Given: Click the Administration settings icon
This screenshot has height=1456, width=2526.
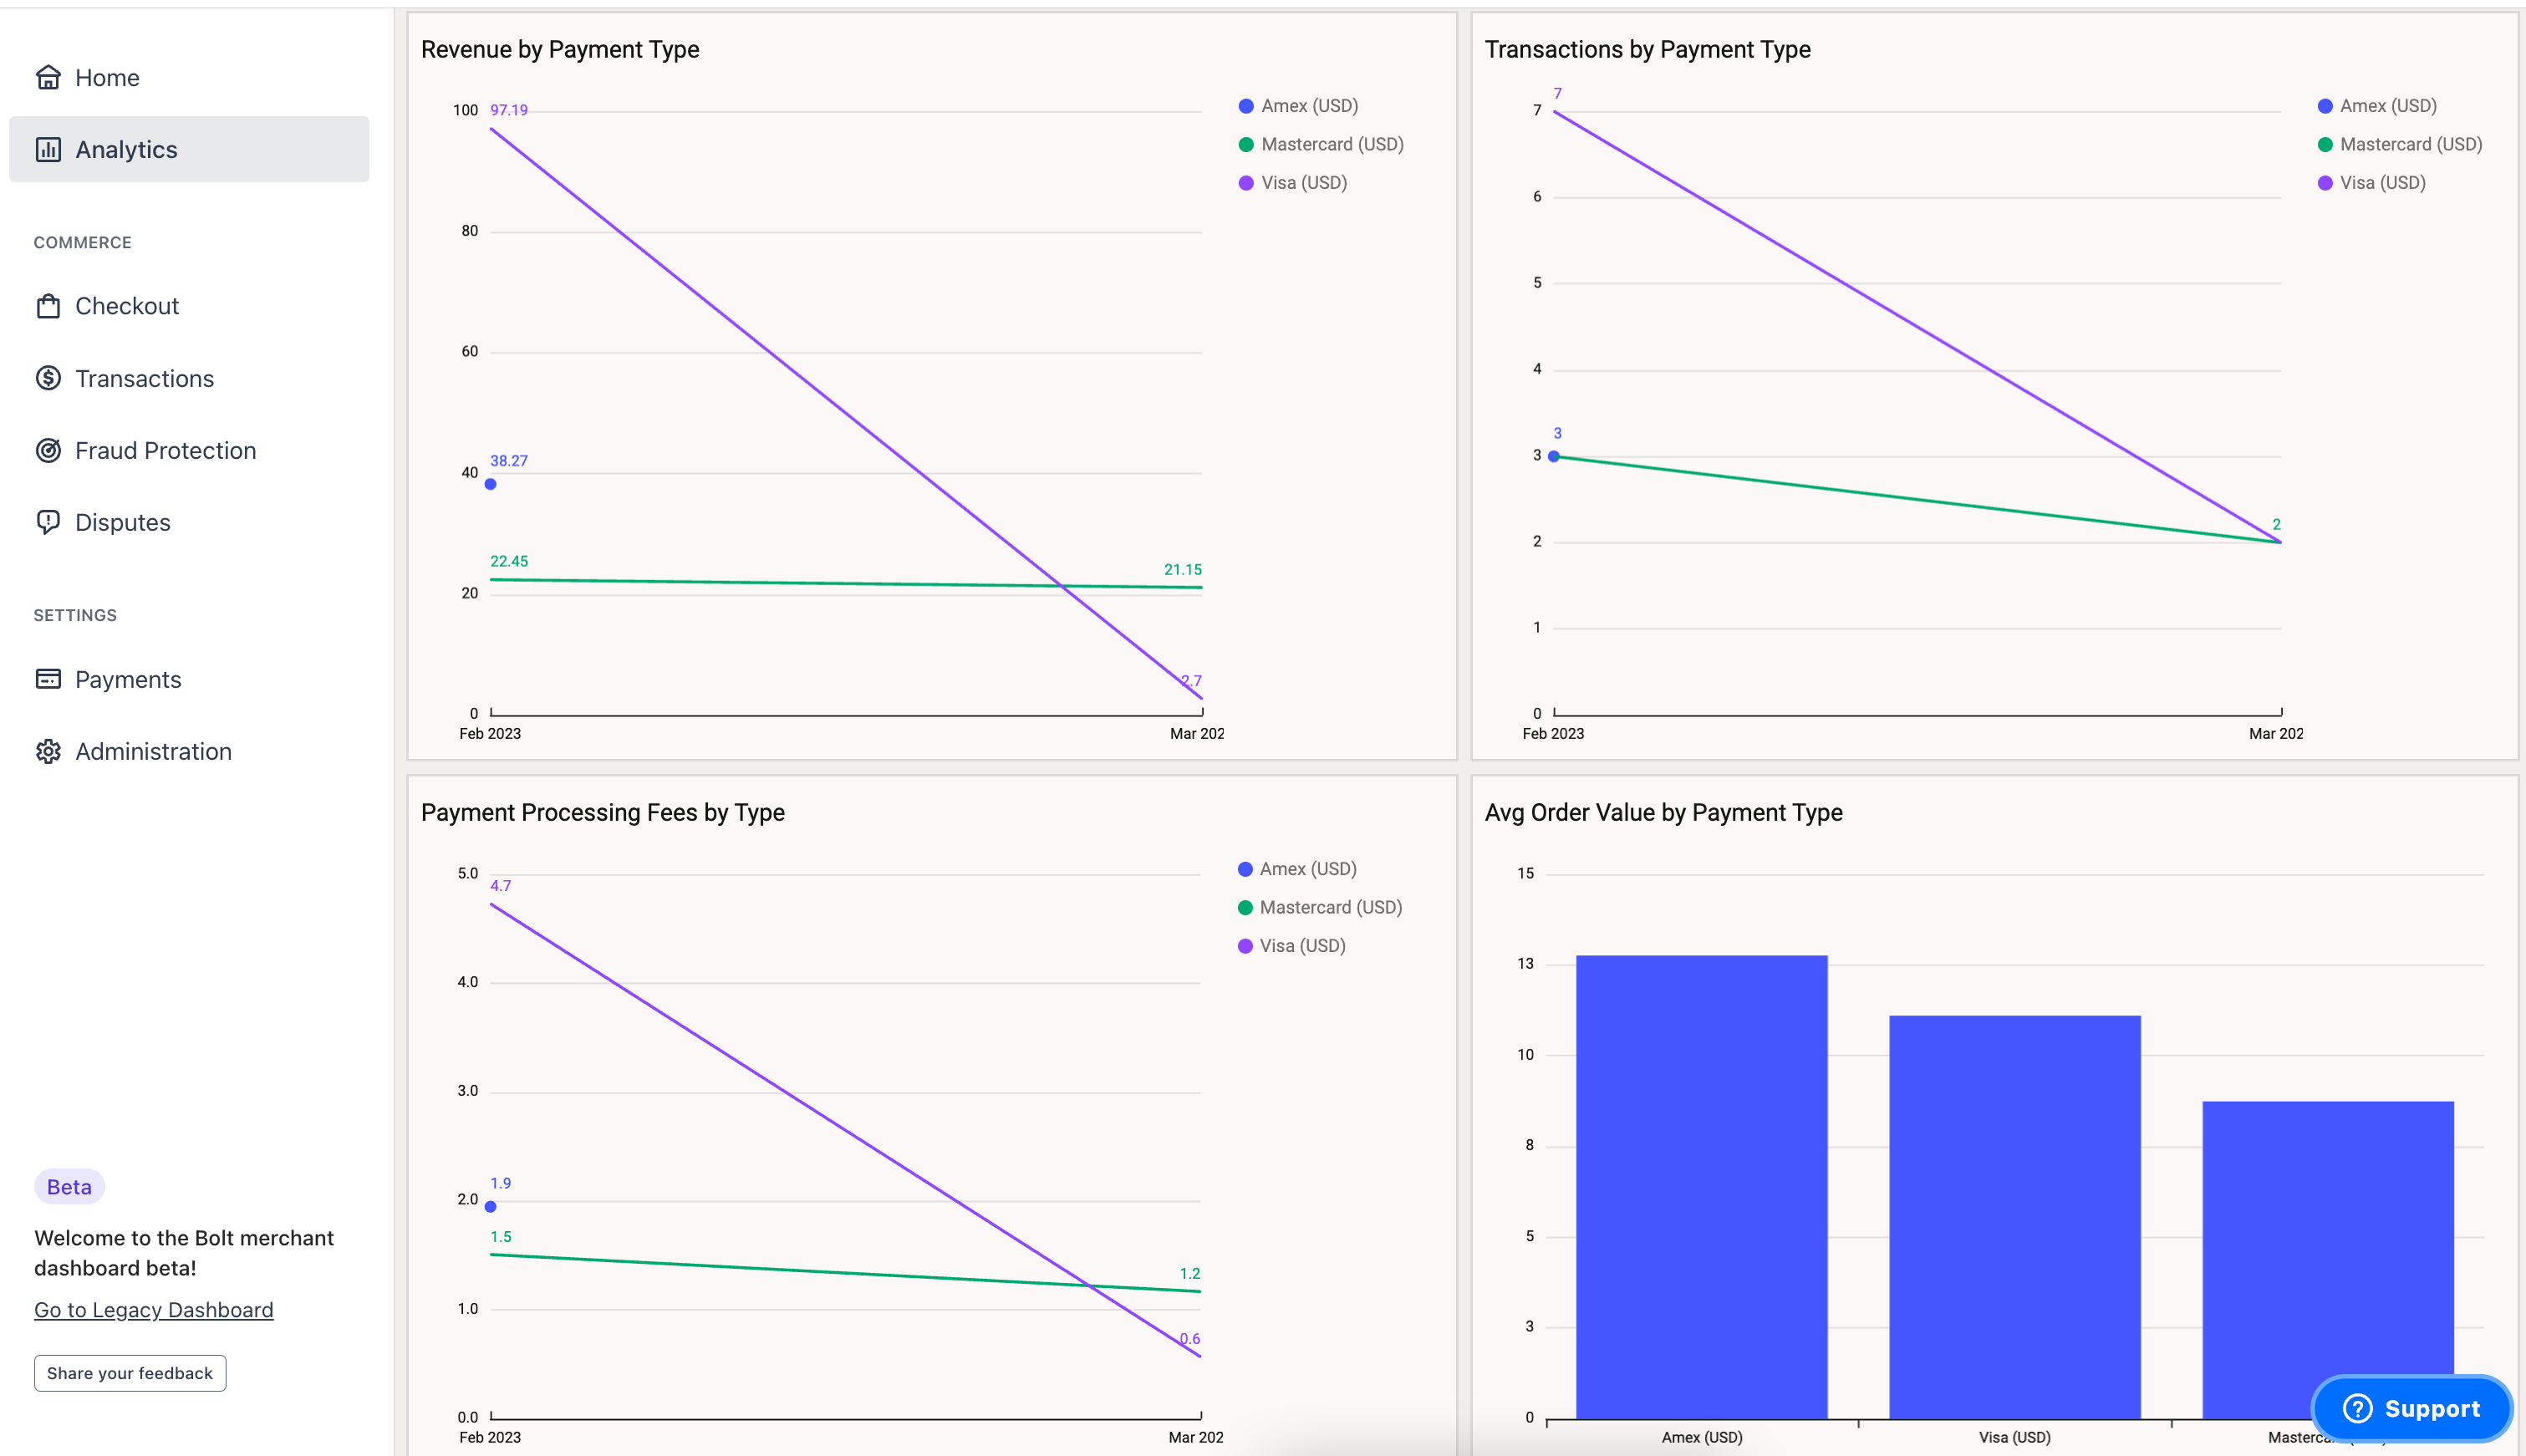Looking at the screenshot, I should (x=48, y=750).
